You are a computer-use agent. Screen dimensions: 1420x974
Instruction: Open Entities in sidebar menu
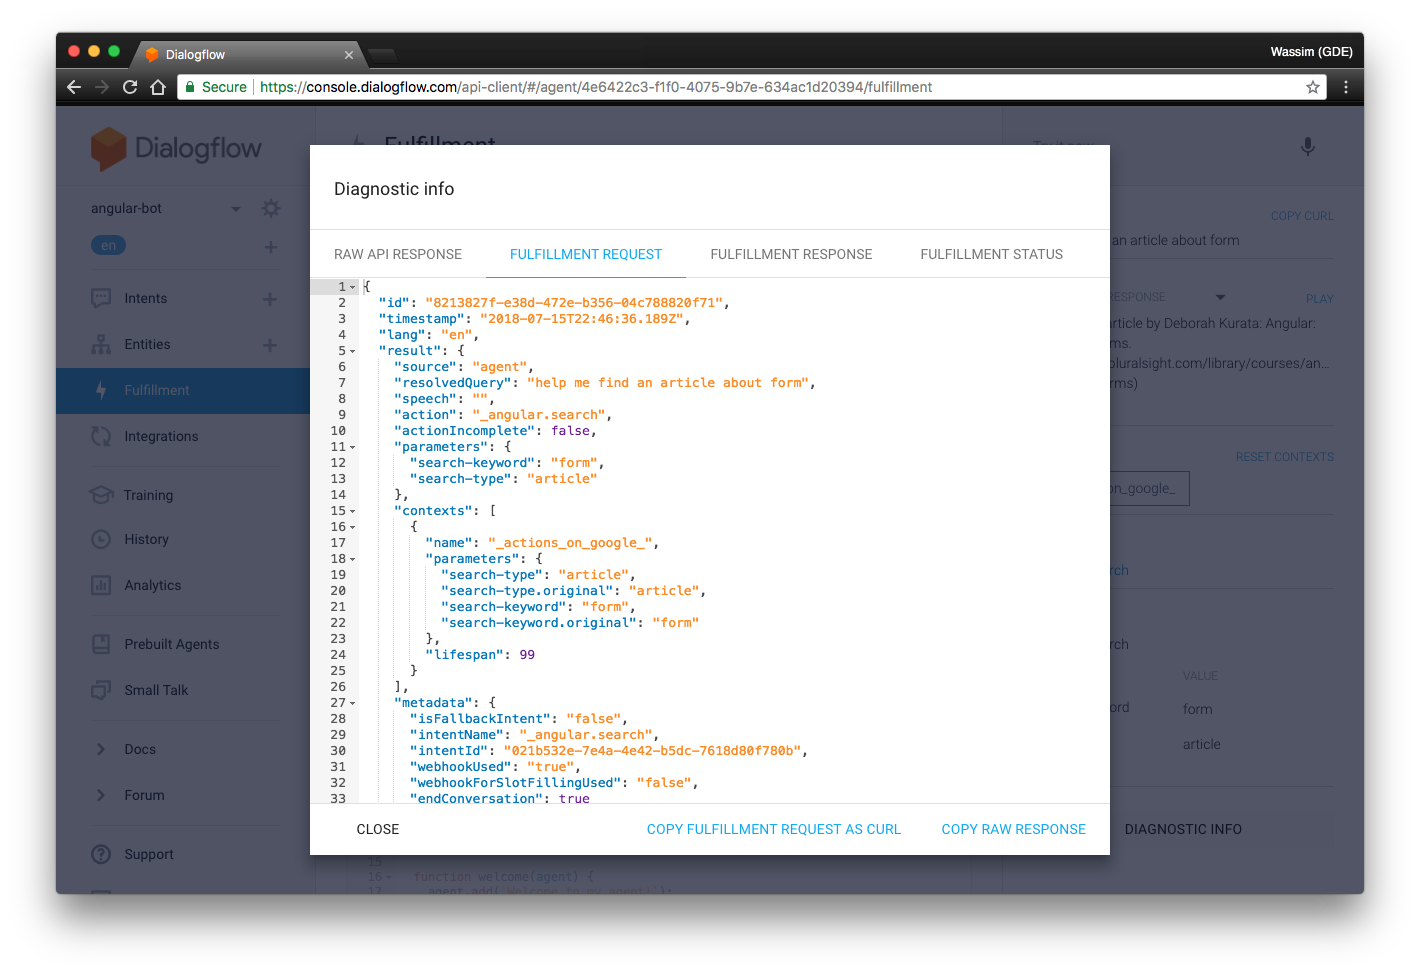coord(148,344)
